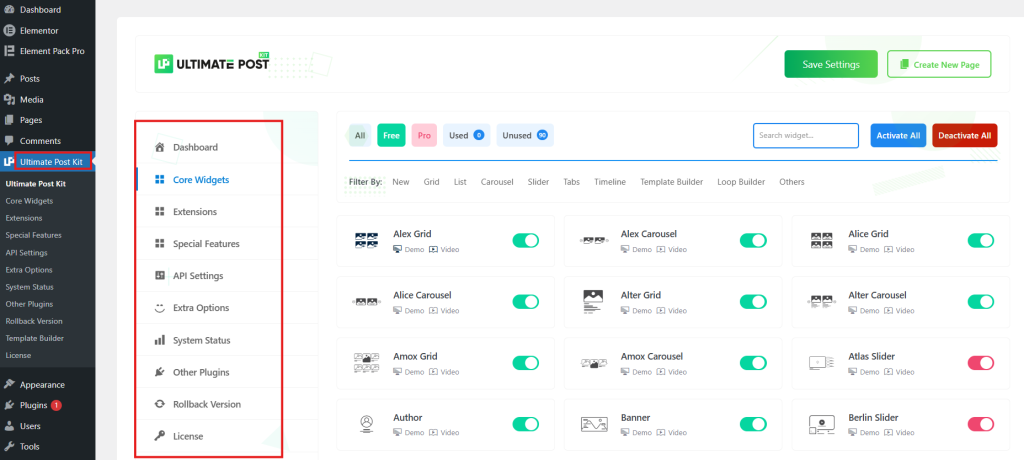Enable the Atlas Slider widget
This screenshot has height=460, width=1024.
tap(980, 363)
